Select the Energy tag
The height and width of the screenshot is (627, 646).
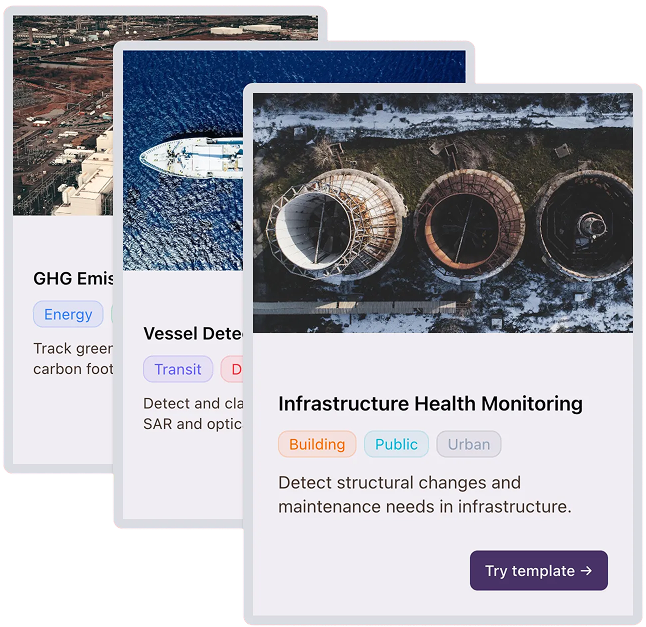coord(68,314)
